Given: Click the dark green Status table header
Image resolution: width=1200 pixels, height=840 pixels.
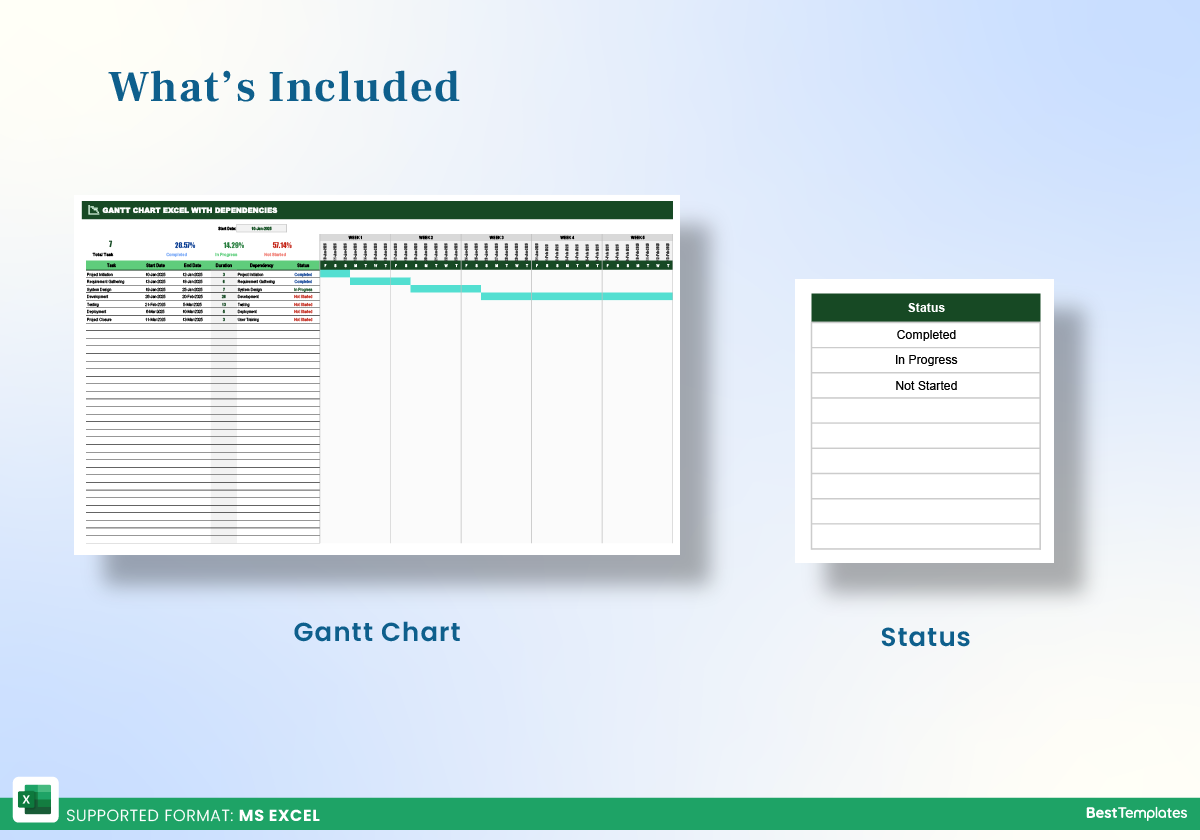Looking at the screenshot, I should point(925,307).
